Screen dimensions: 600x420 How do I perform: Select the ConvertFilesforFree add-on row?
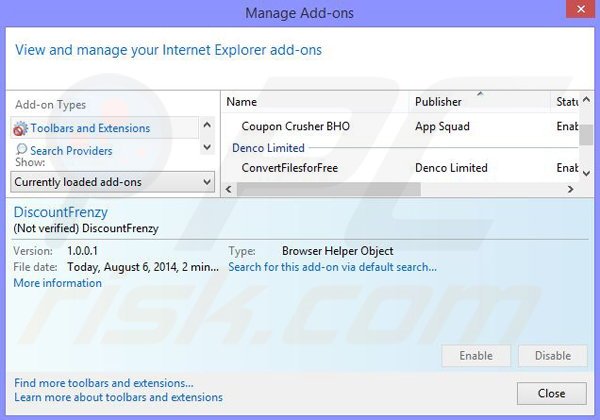[x=401, y=168]
